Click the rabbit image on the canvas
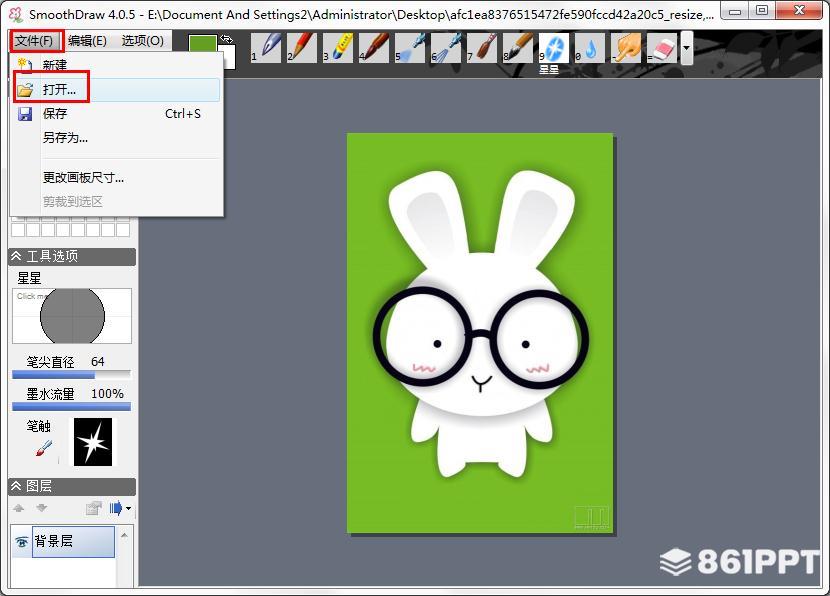Image resolution: width=830 pixels, height=596 pixels. point(480,333)
